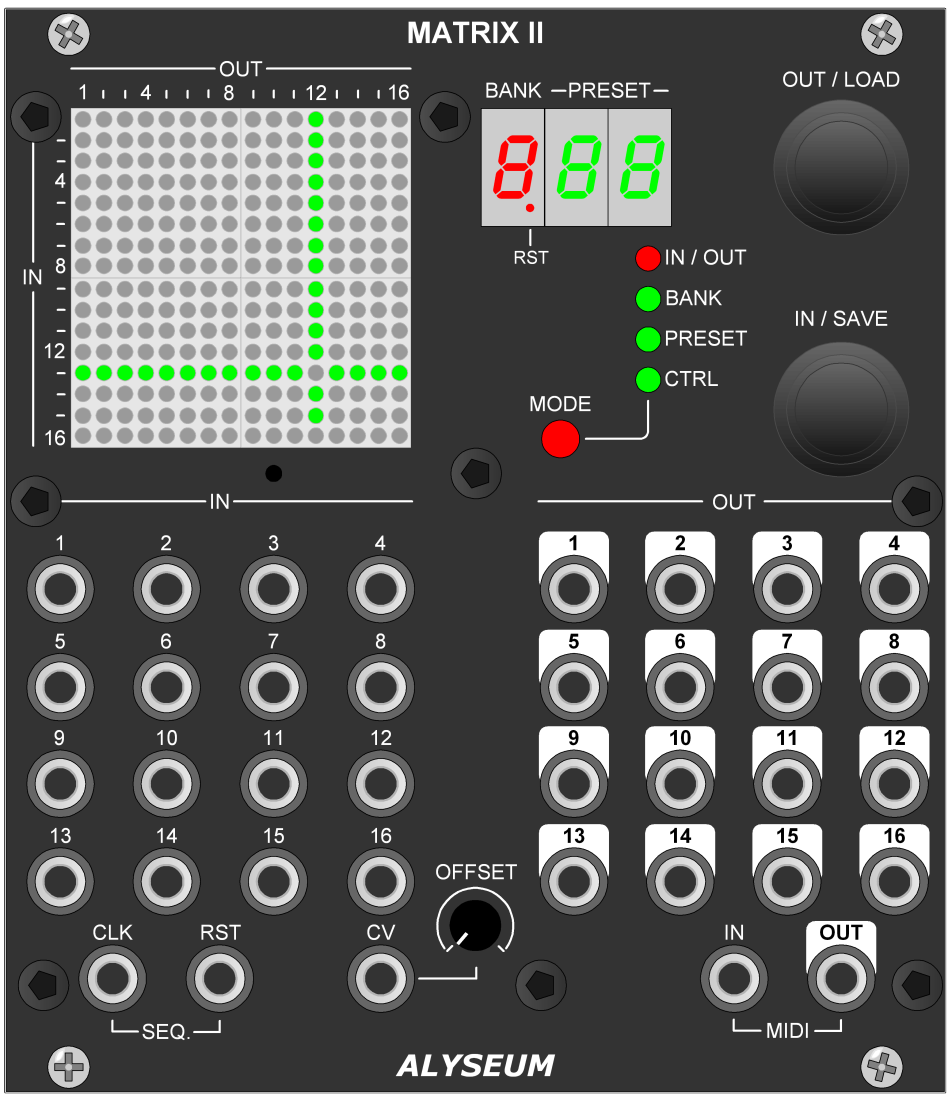Click the red BANK digit display
The image size is (952, 1101).
(x=514, y=168)
